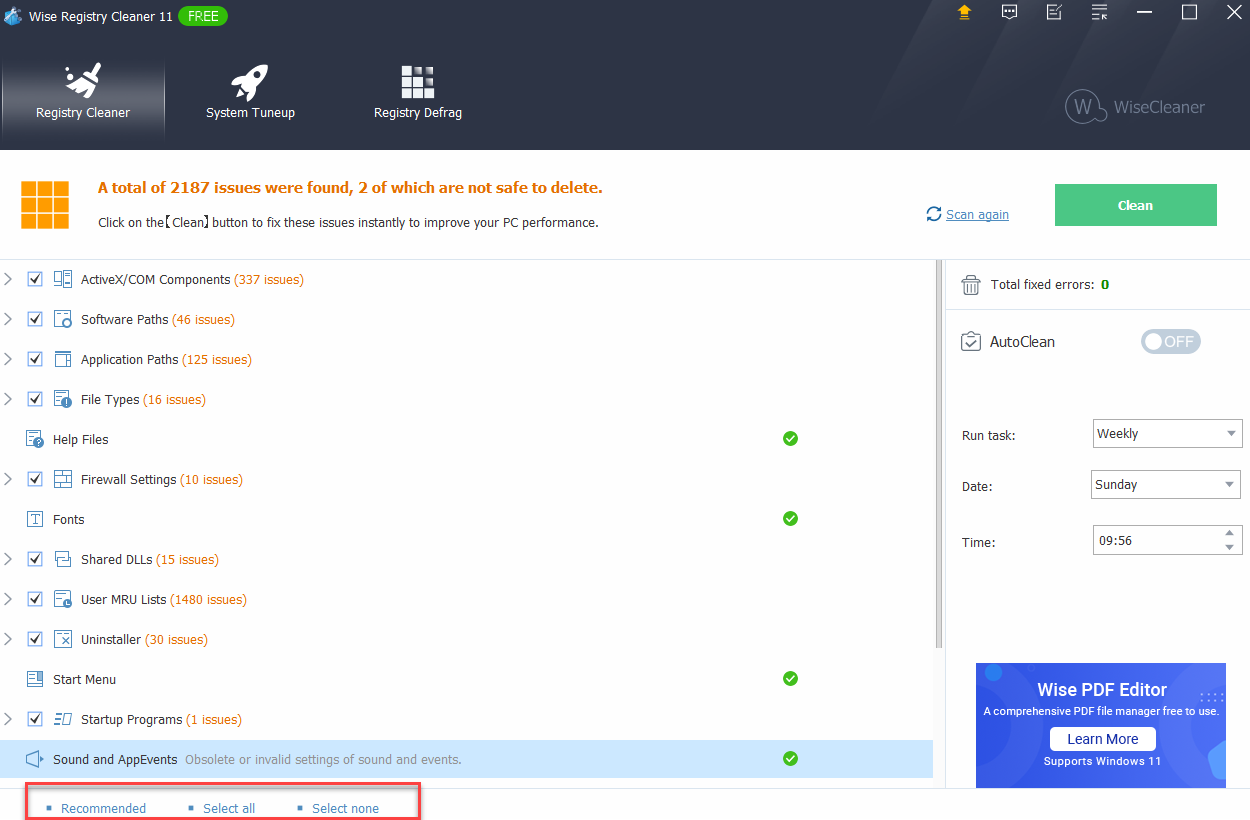Click Learn More in Wise PDF Editor ad

(x=1102, y=739)
